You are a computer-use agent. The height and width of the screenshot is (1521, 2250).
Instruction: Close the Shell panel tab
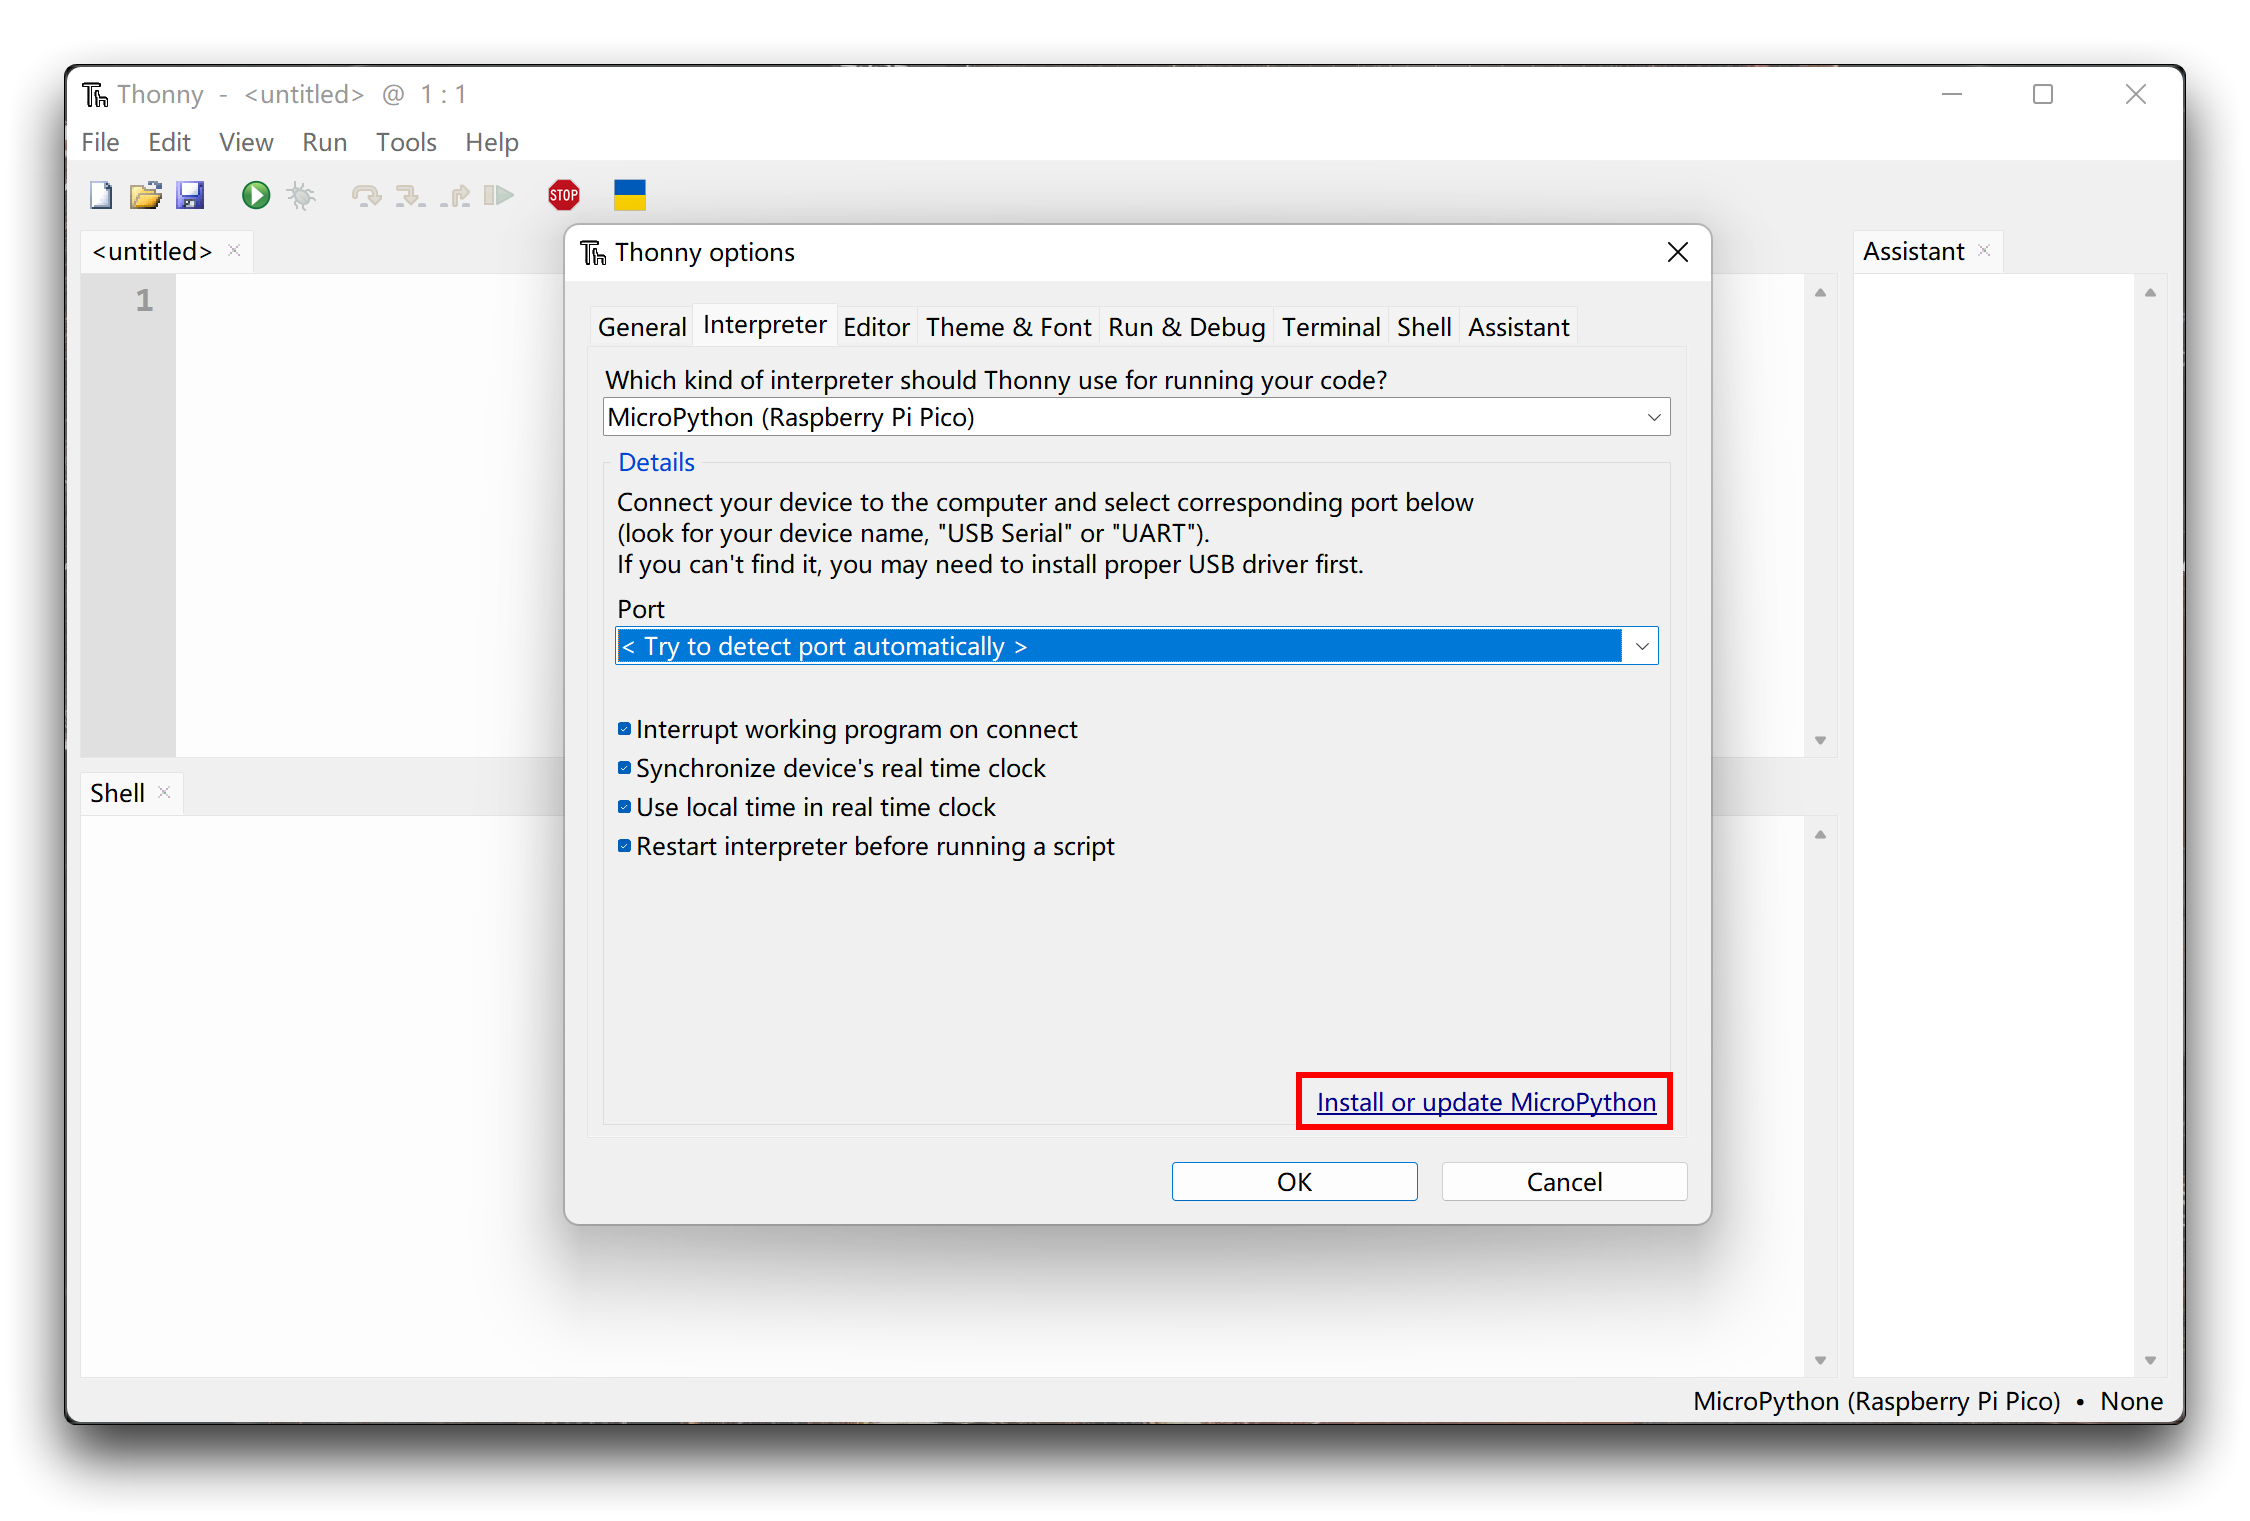[165, 792]
